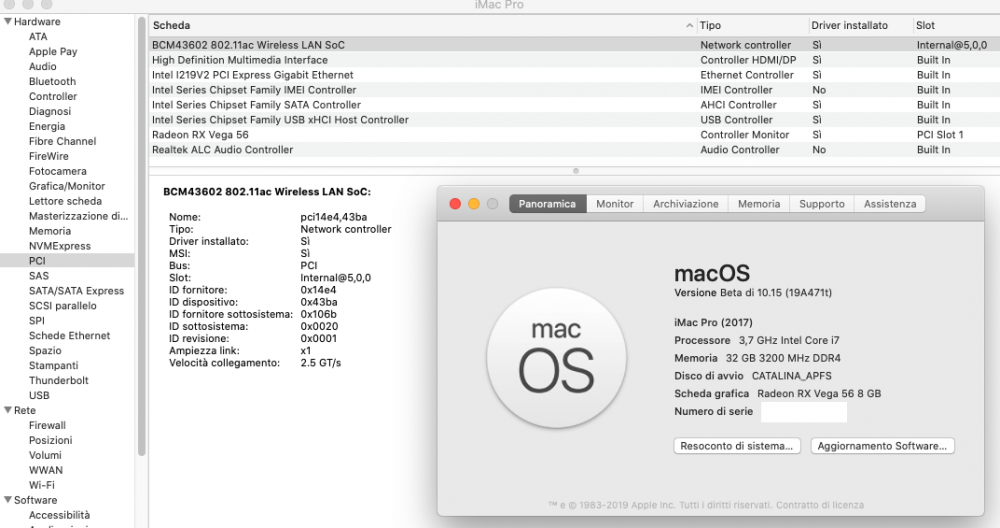Open the Contratto di licenza link
This screenshot has width=1000, height=528.
[820, 505]
